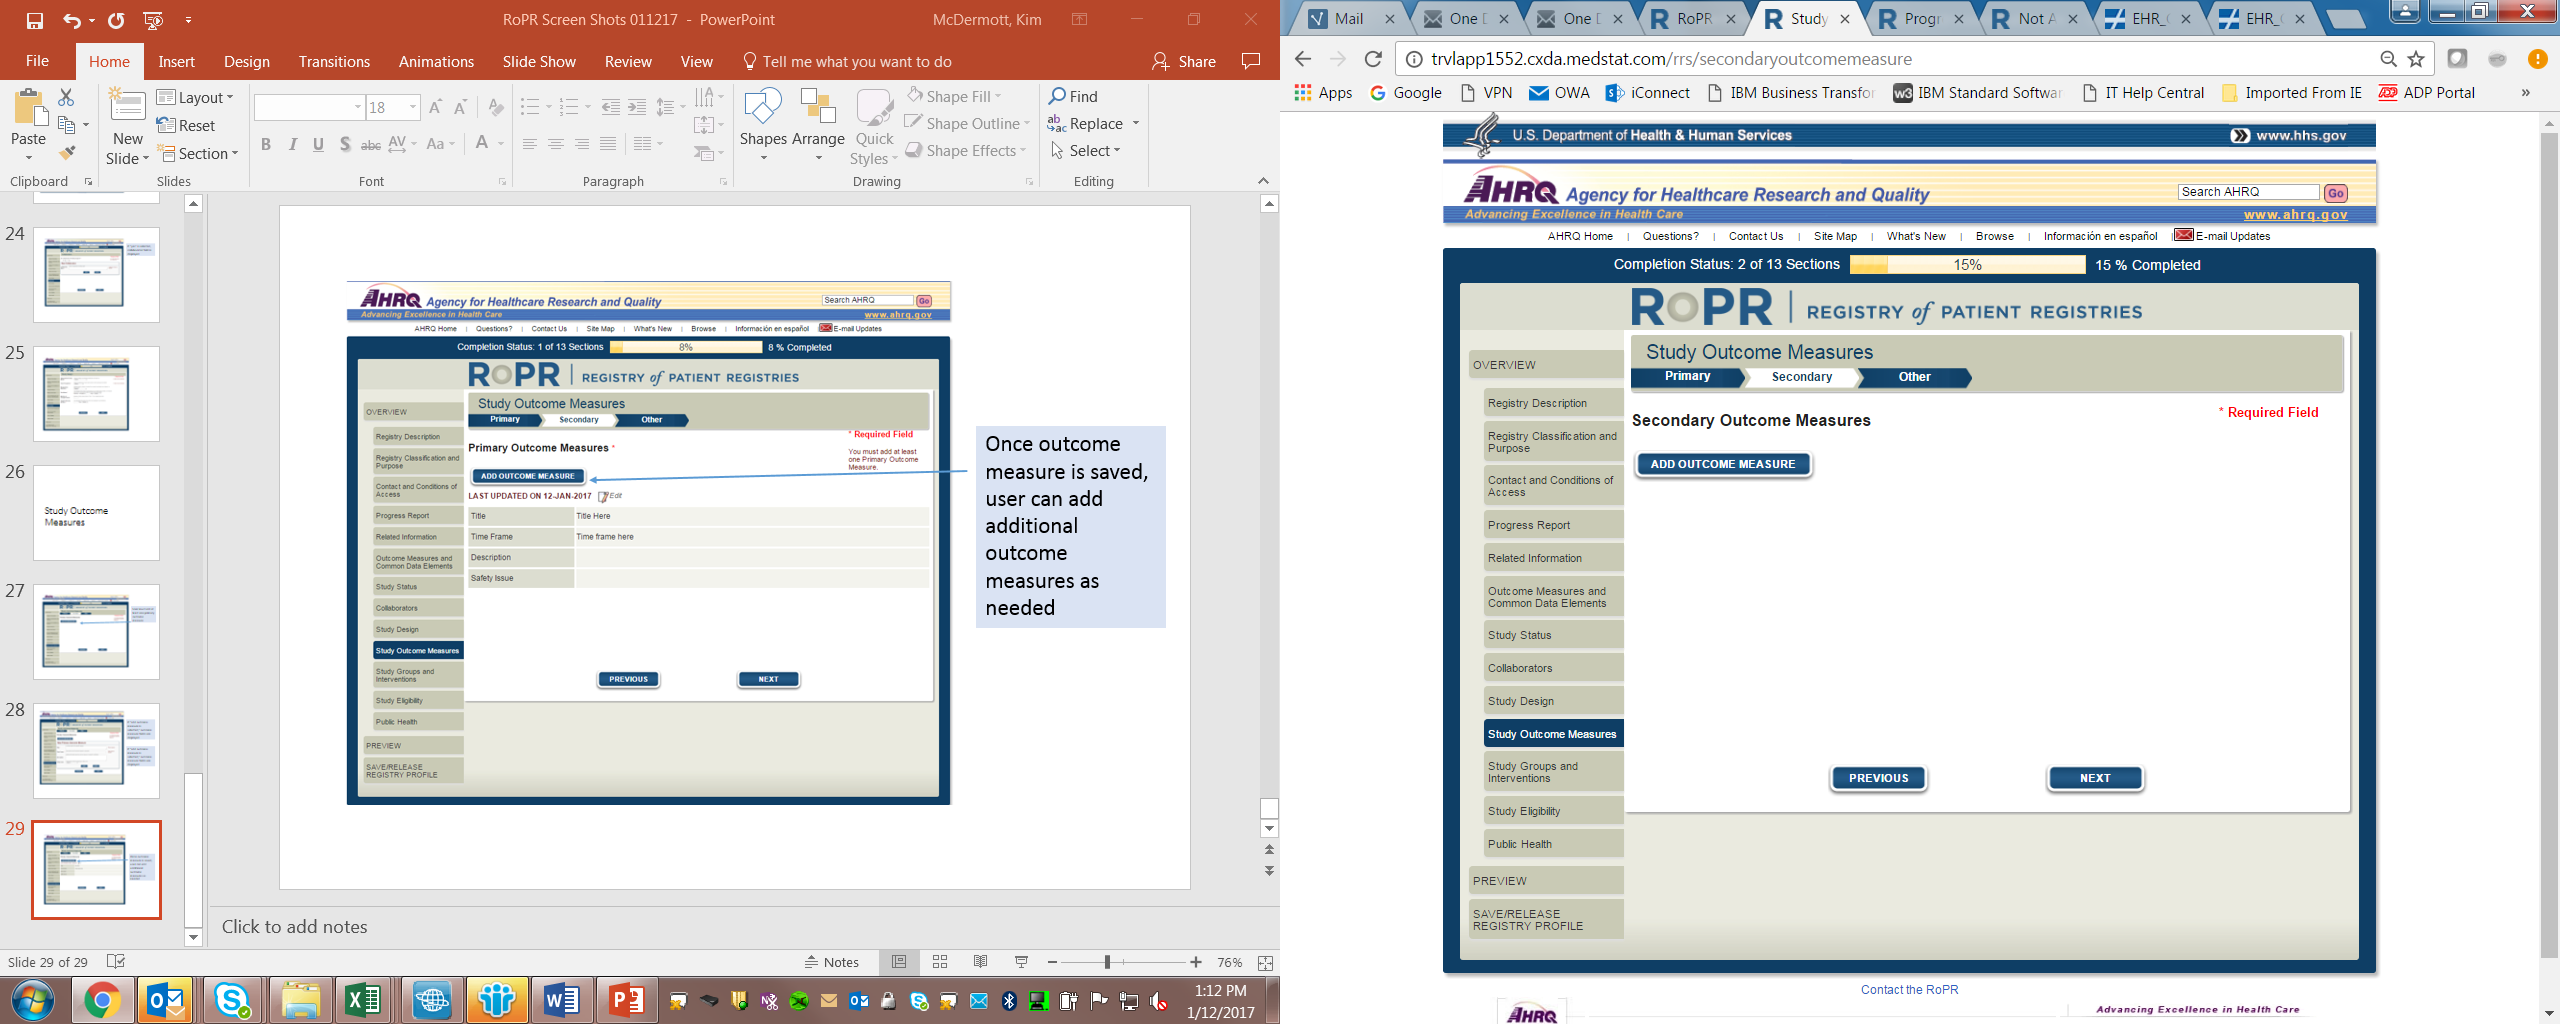Bookmark this page with the star
Screen dimensions: 2560x1024
point(2416,59)
